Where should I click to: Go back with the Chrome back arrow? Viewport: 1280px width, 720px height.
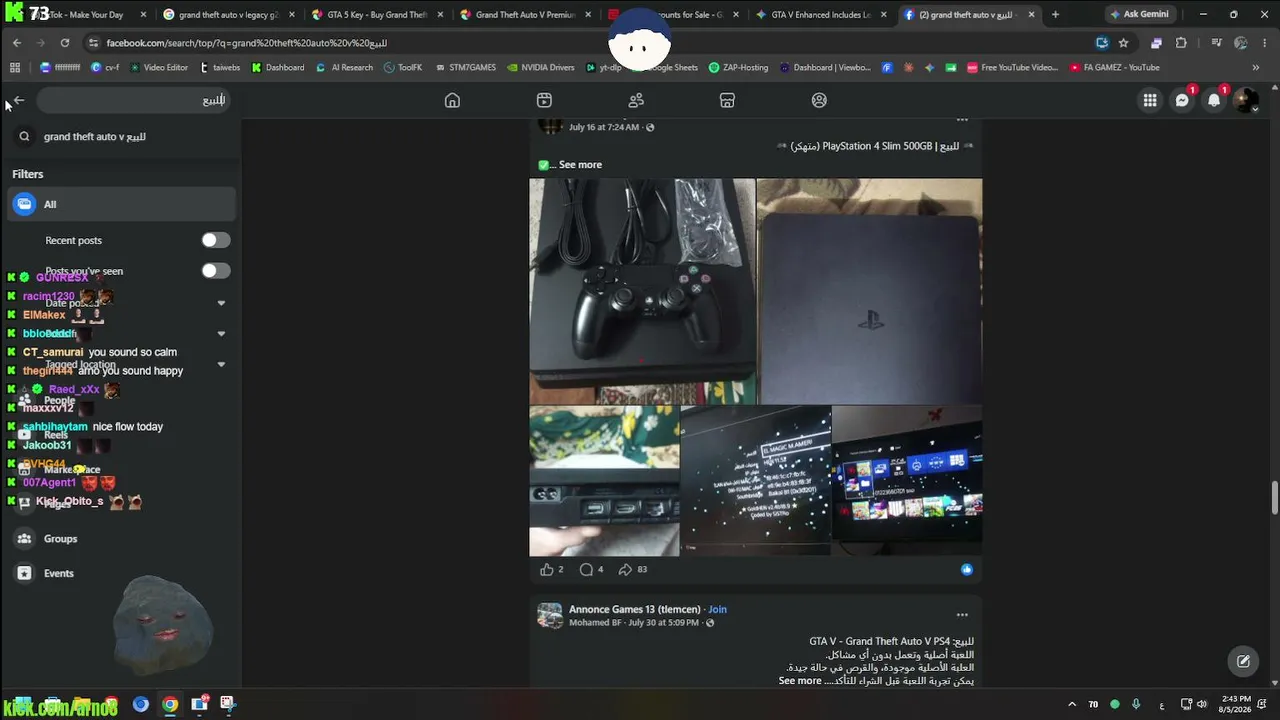pos(17,43)
